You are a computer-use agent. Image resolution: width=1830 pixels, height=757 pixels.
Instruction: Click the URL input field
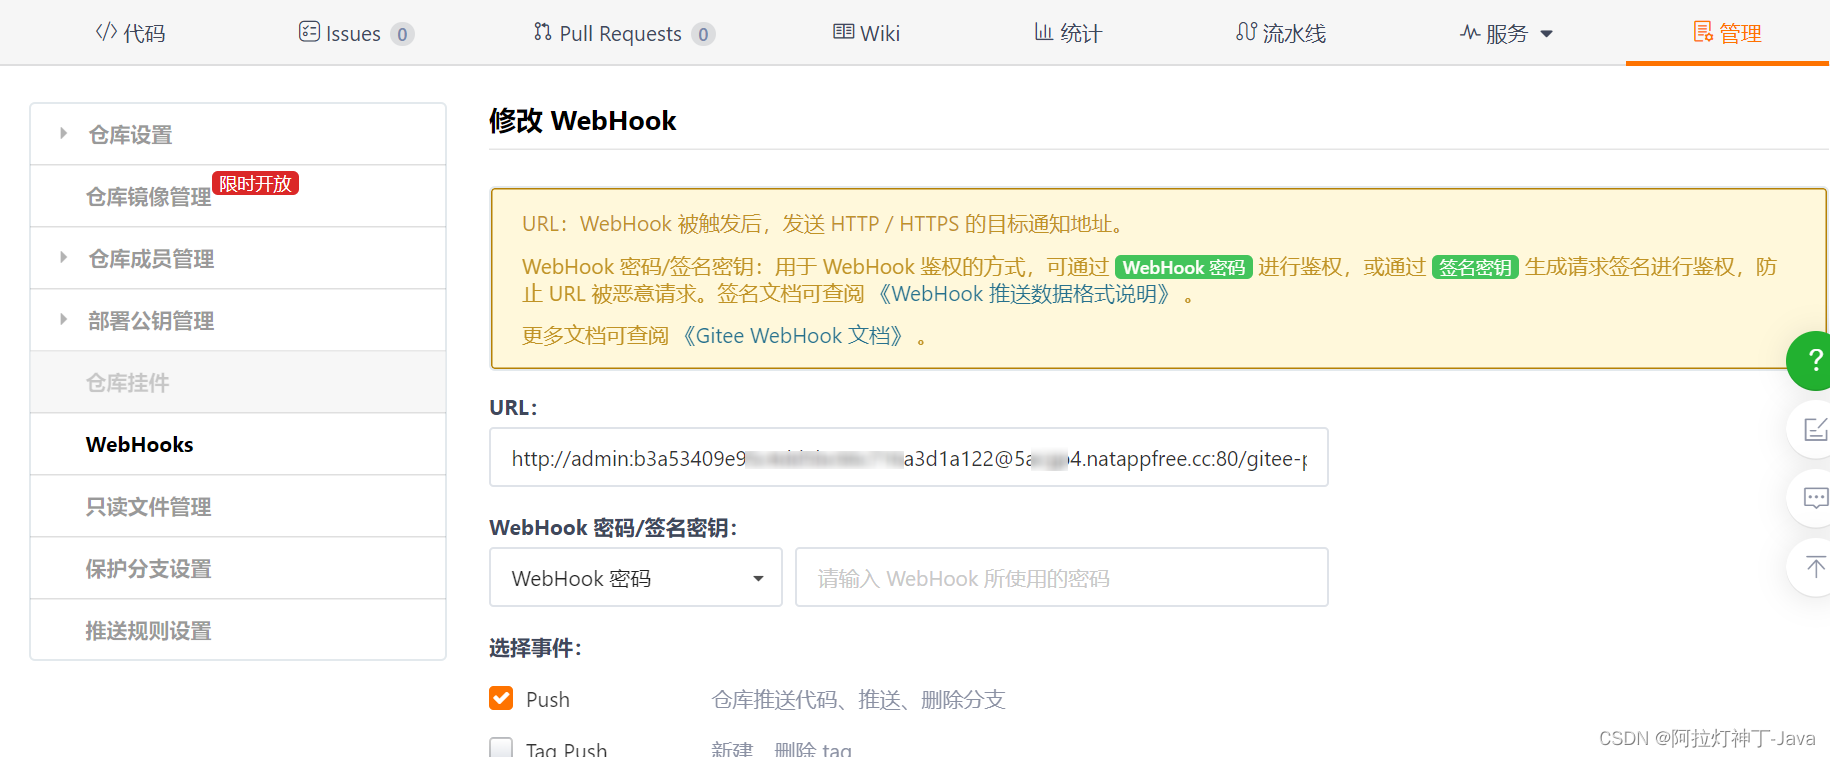pyautogui.click(x=908, y=457)
